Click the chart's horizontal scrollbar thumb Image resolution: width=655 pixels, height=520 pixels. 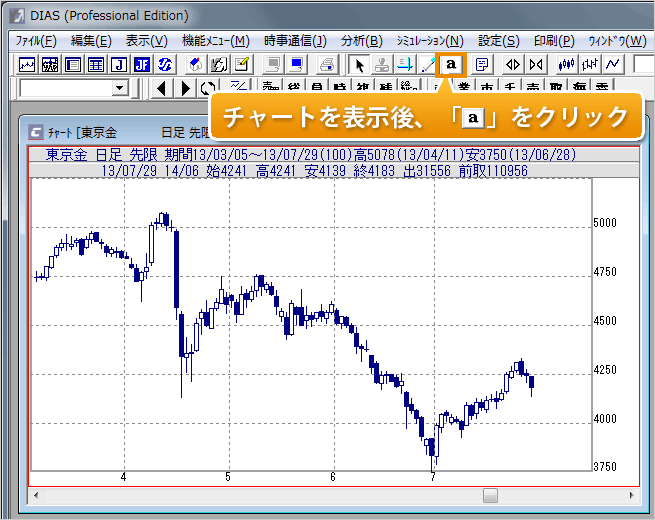click(490, 495)
